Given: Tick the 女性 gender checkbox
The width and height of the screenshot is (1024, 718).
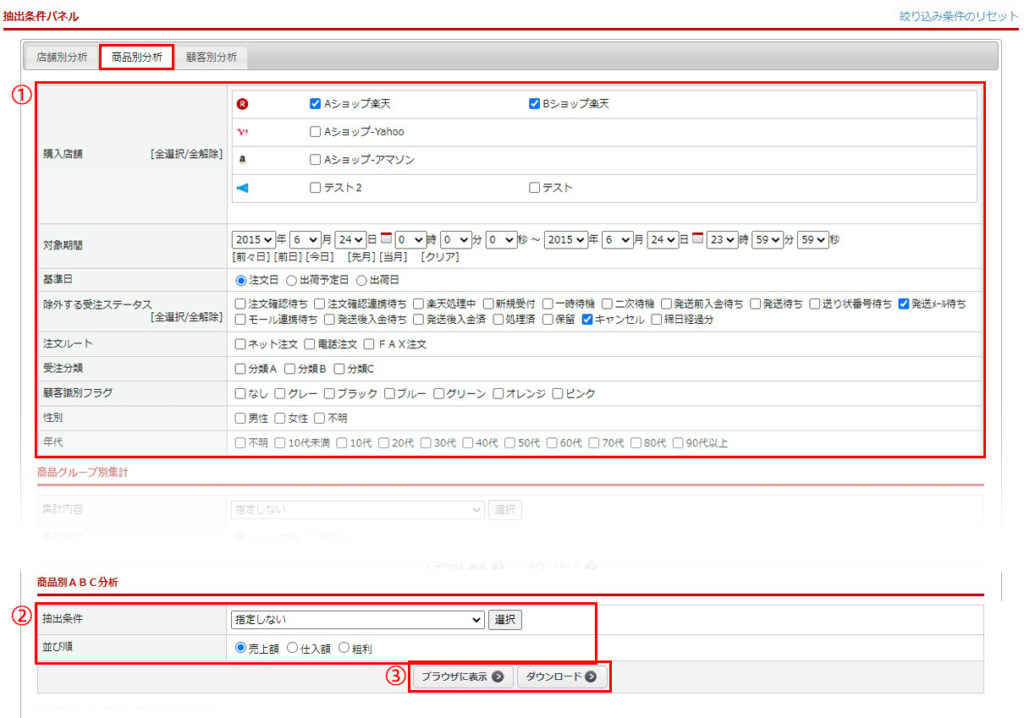Looking at the screenshot, I should coord(280,418).
